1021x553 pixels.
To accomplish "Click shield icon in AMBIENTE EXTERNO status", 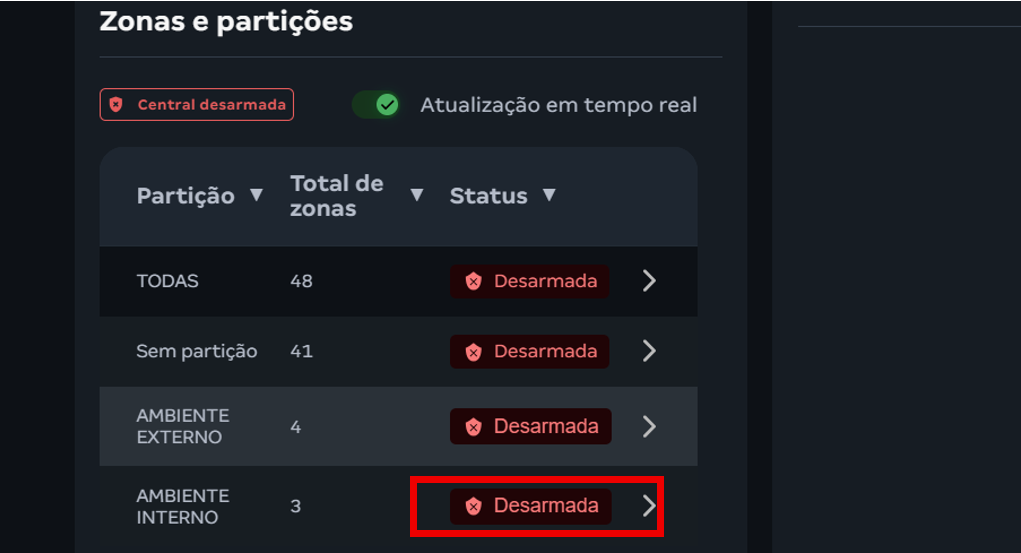I will point(474,427).
